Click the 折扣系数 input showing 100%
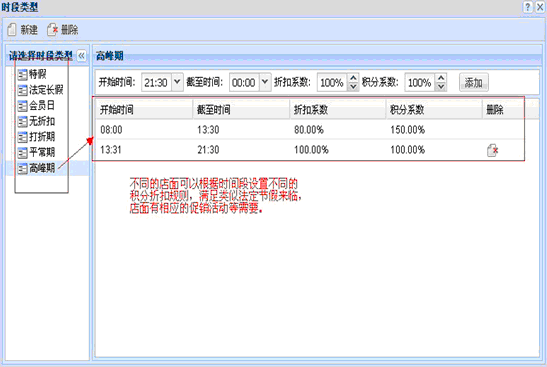 [332, 82]
